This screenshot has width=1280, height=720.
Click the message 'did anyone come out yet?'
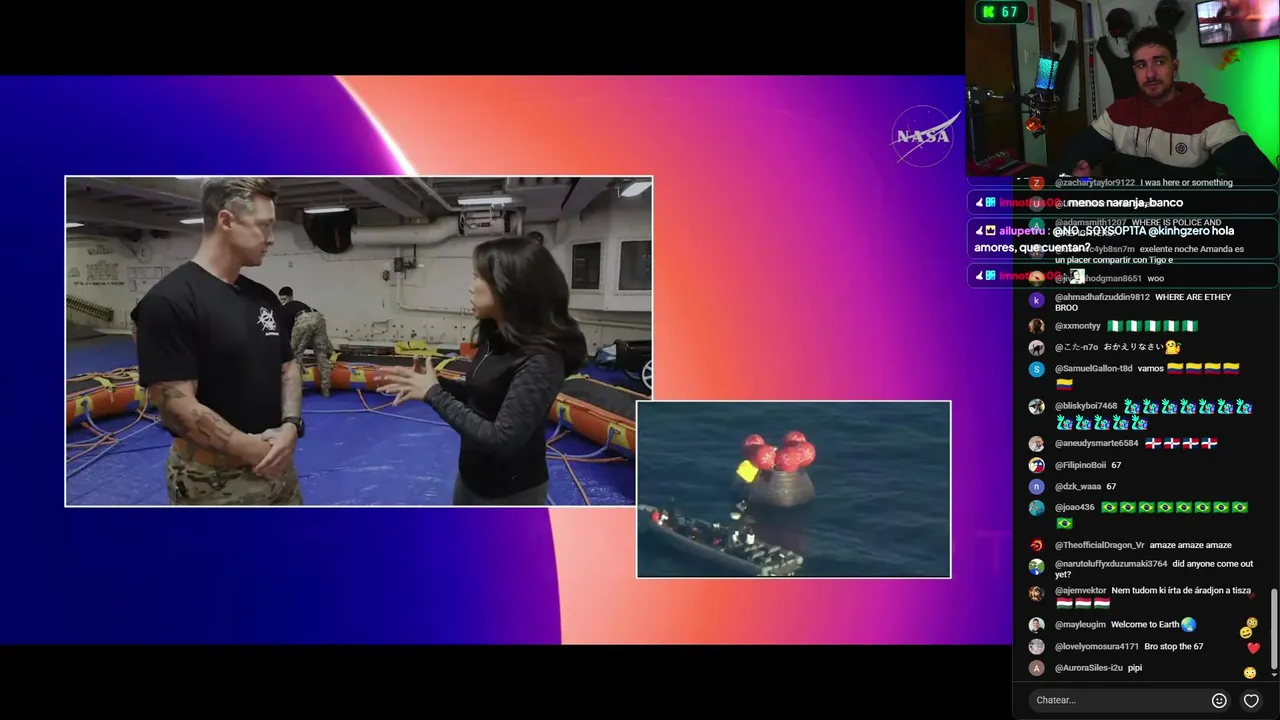(1154, 569)
